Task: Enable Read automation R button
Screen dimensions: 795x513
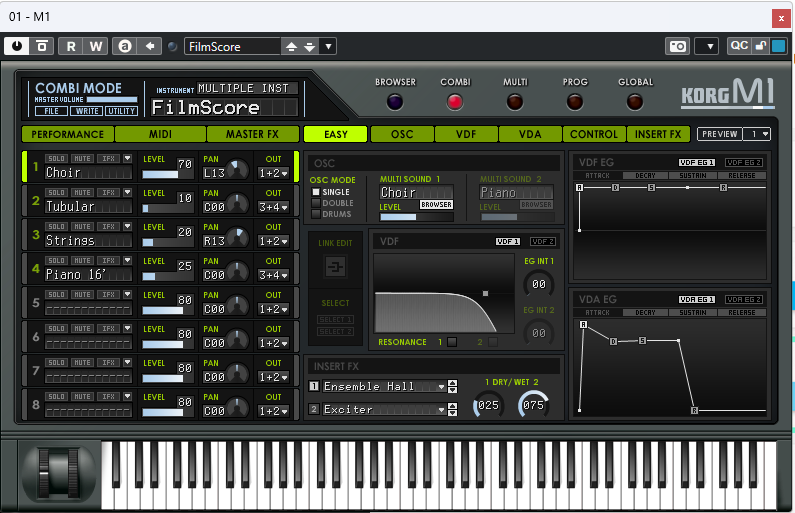Action: coord(71,46)
